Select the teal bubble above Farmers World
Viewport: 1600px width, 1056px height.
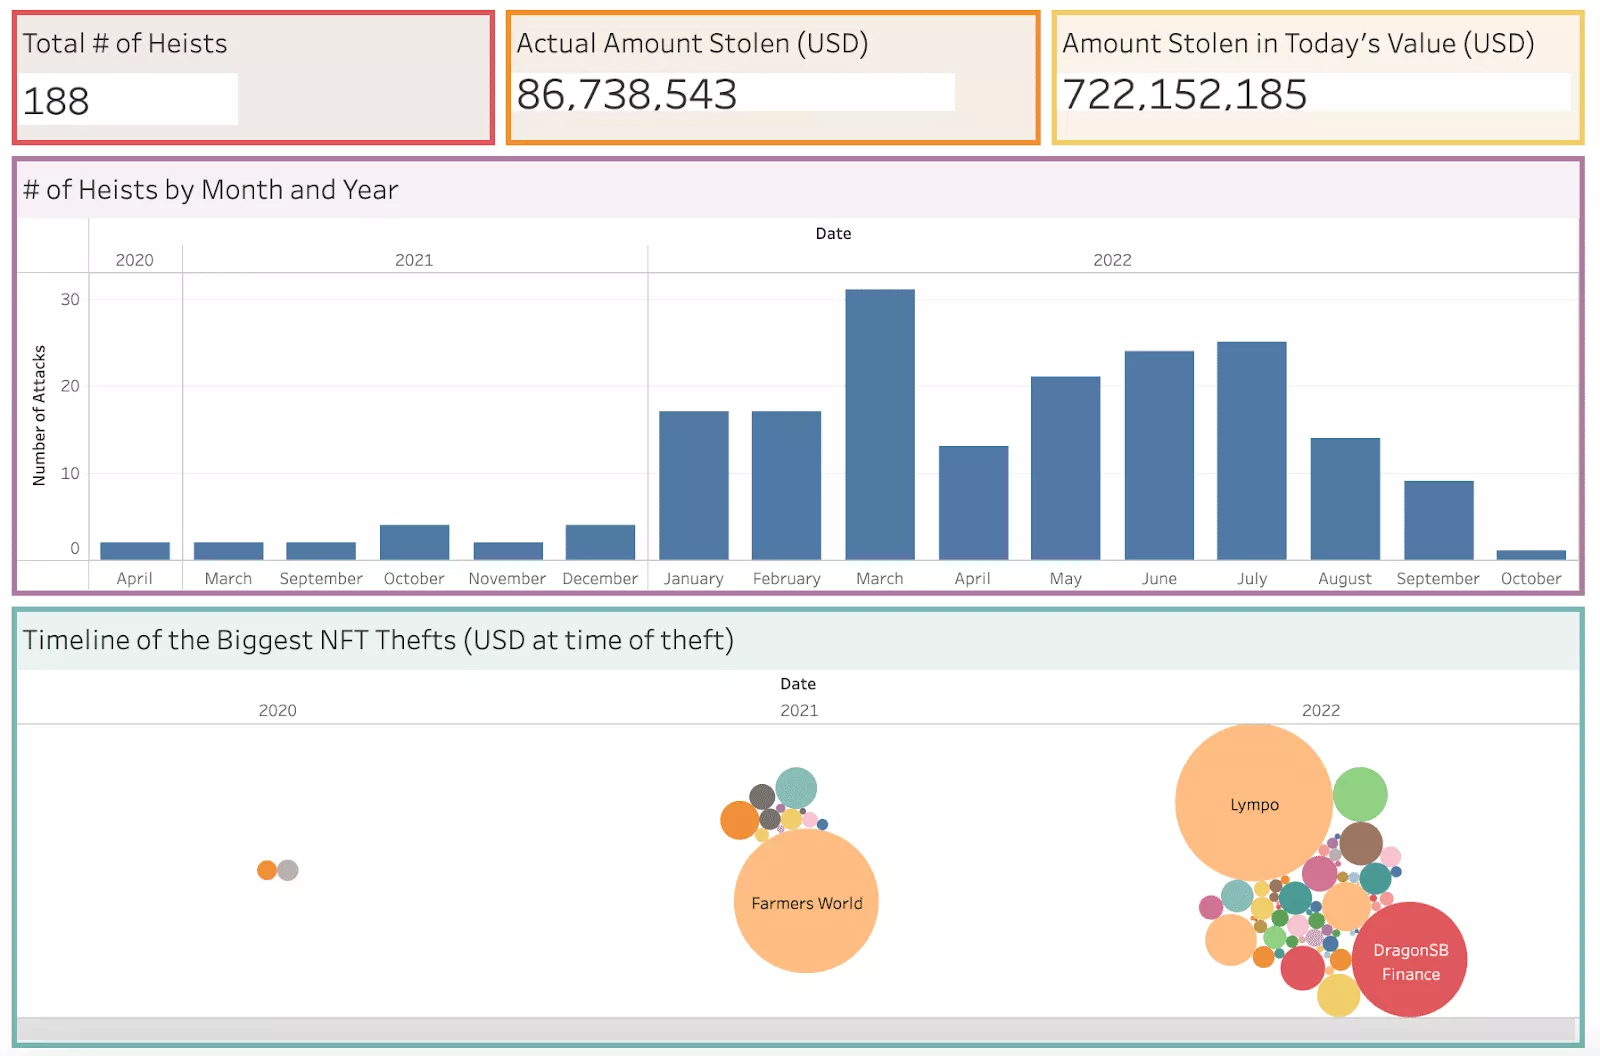pos(796,788)
